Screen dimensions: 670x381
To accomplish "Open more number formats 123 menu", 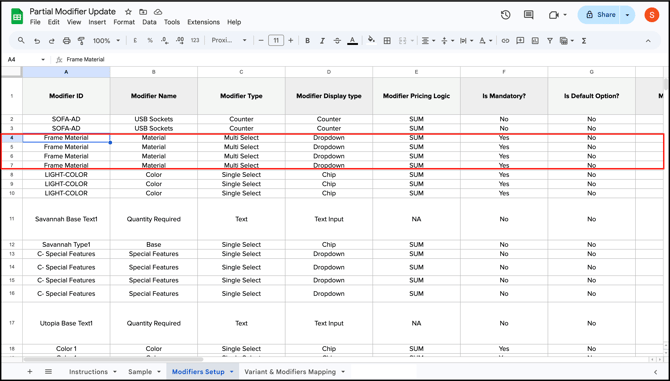I will pos(195,41).
